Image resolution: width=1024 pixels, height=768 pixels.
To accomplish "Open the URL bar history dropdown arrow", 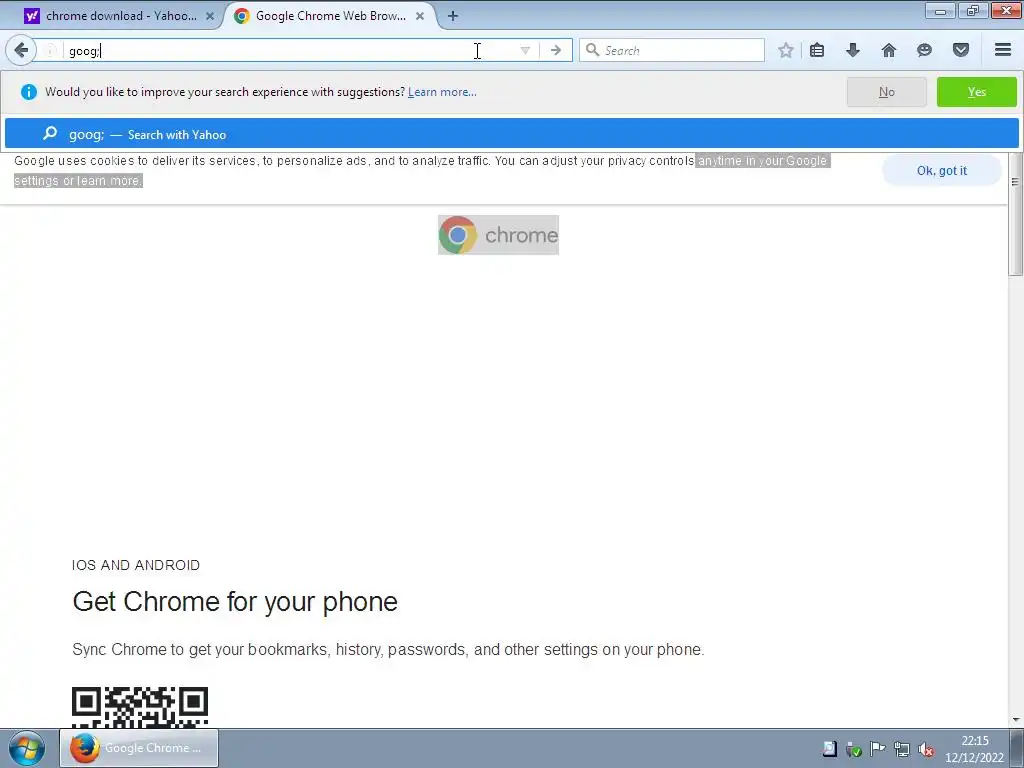I will pos(525,50).
